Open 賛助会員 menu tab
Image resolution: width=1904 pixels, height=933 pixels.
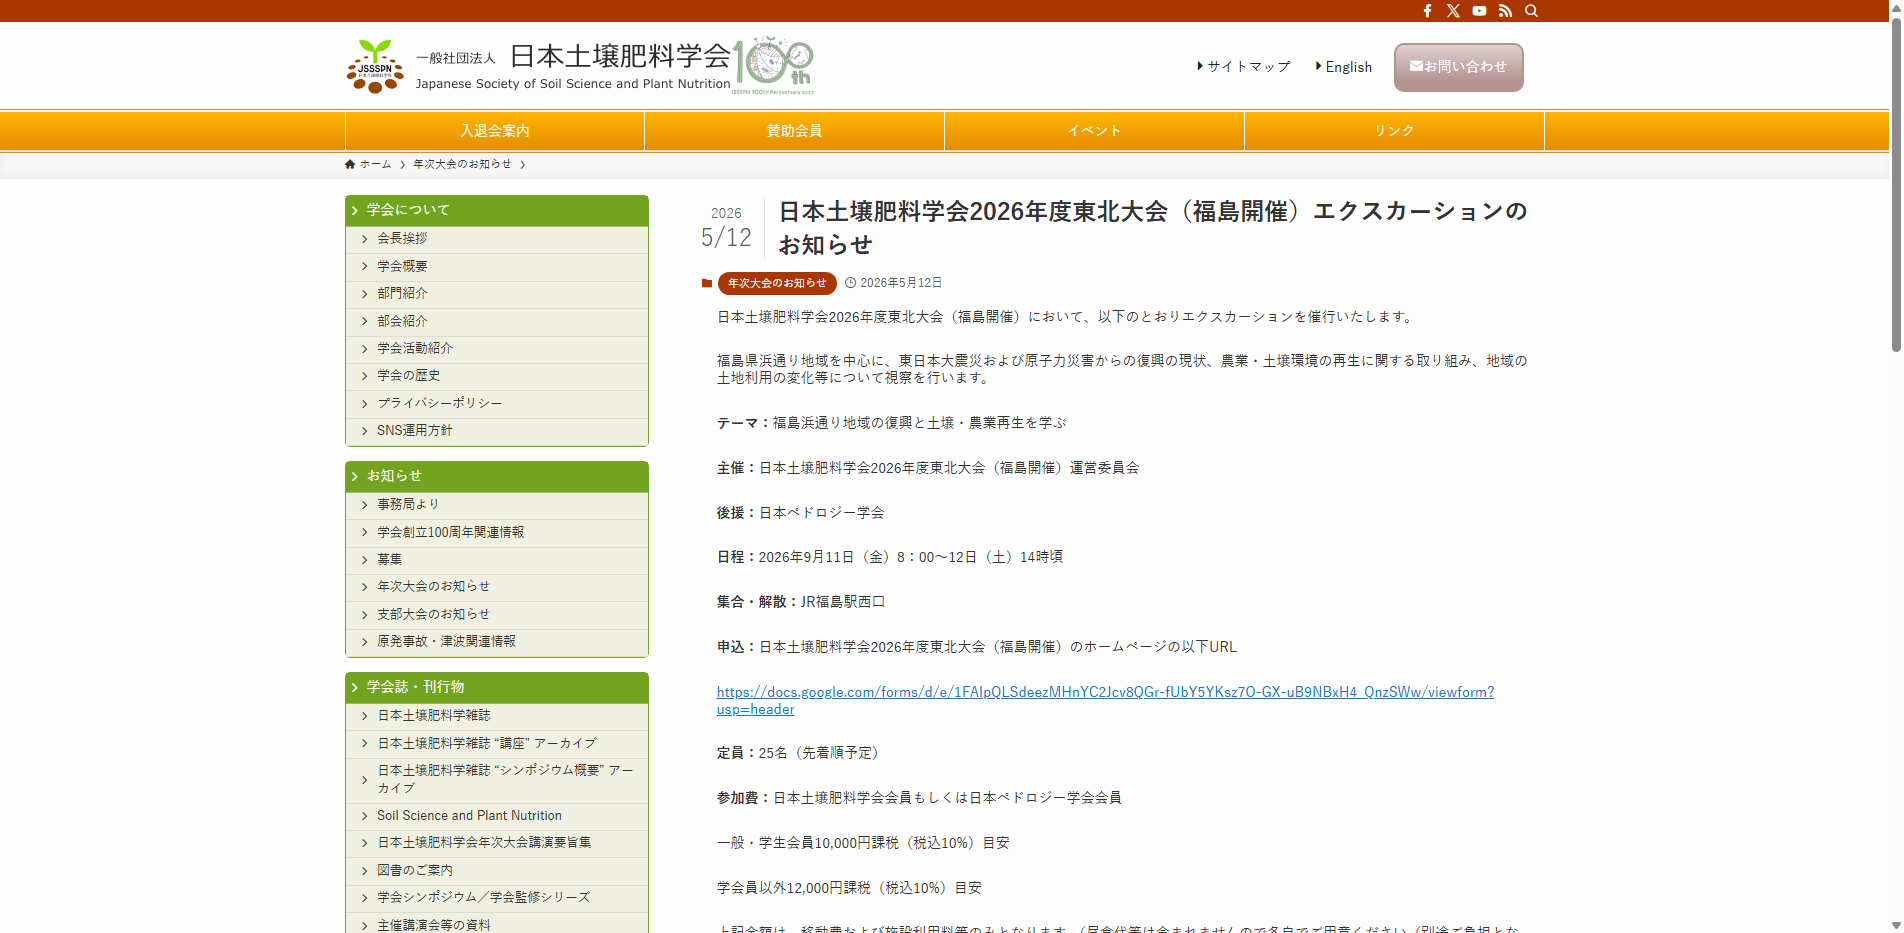[x=795, y=131]
